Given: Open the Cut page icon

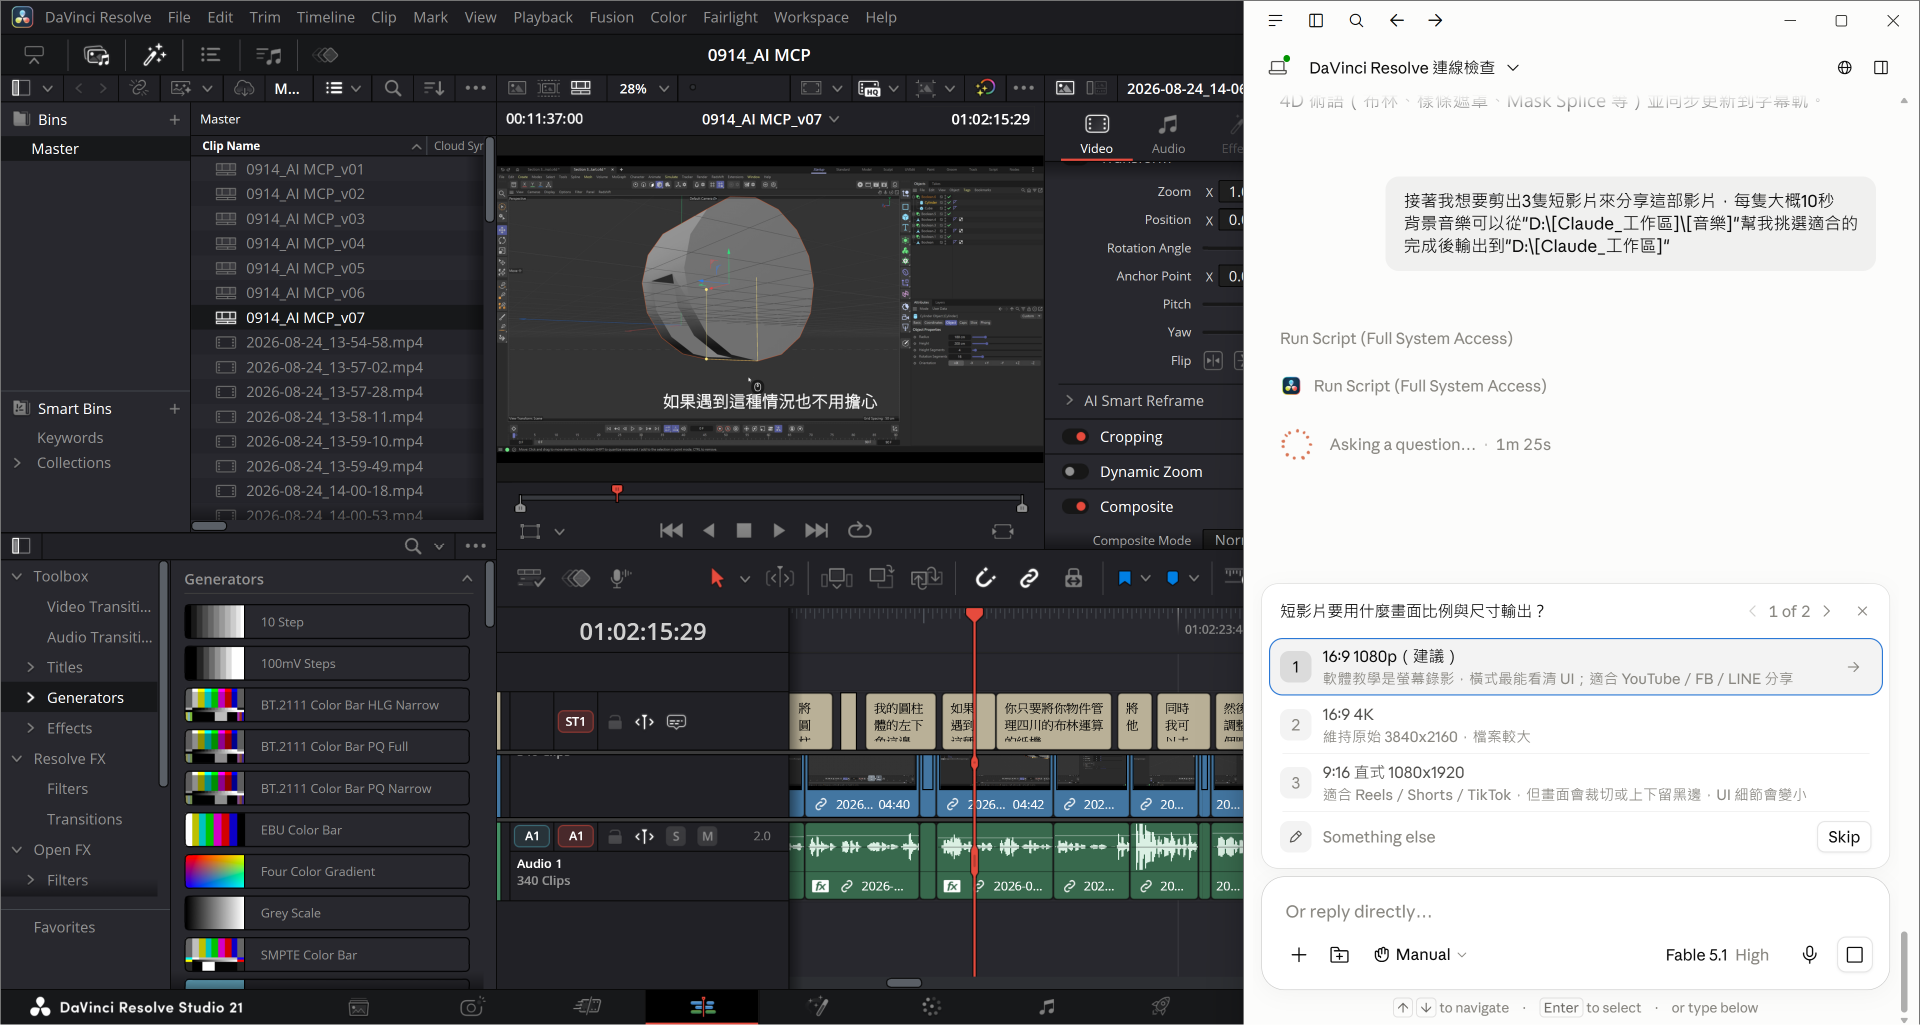Looking at the screenshot, I should click(587, 1007).
